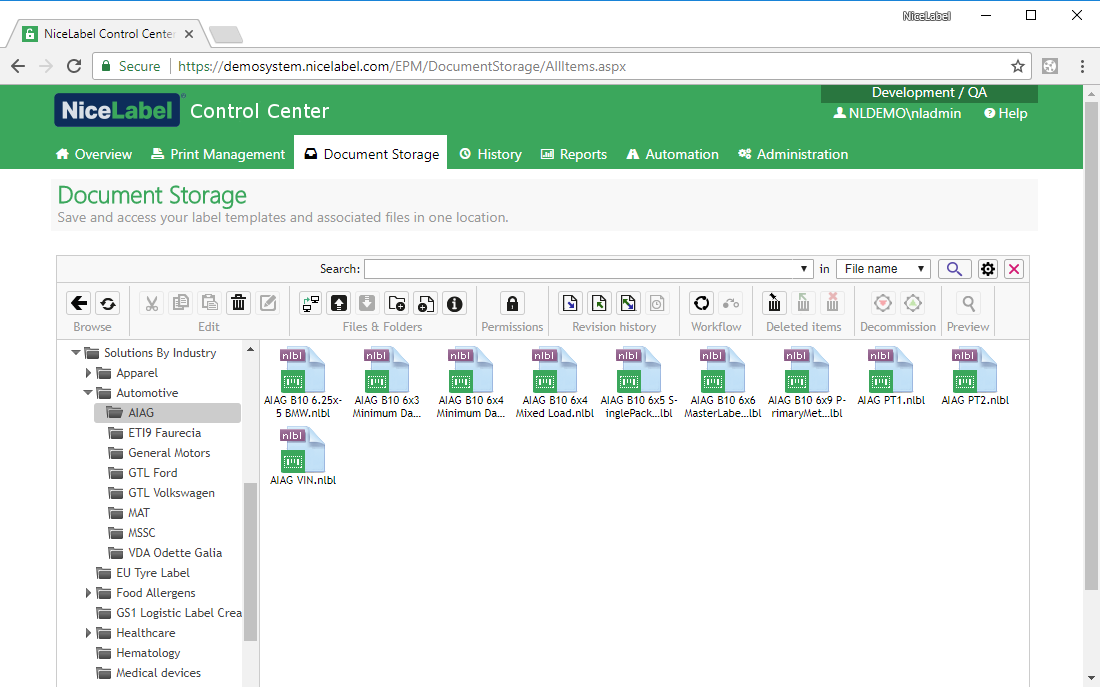The height and width of the screenshot is (687, 1100).
Task: Open file information with the info icon
Action: (455, 303)
